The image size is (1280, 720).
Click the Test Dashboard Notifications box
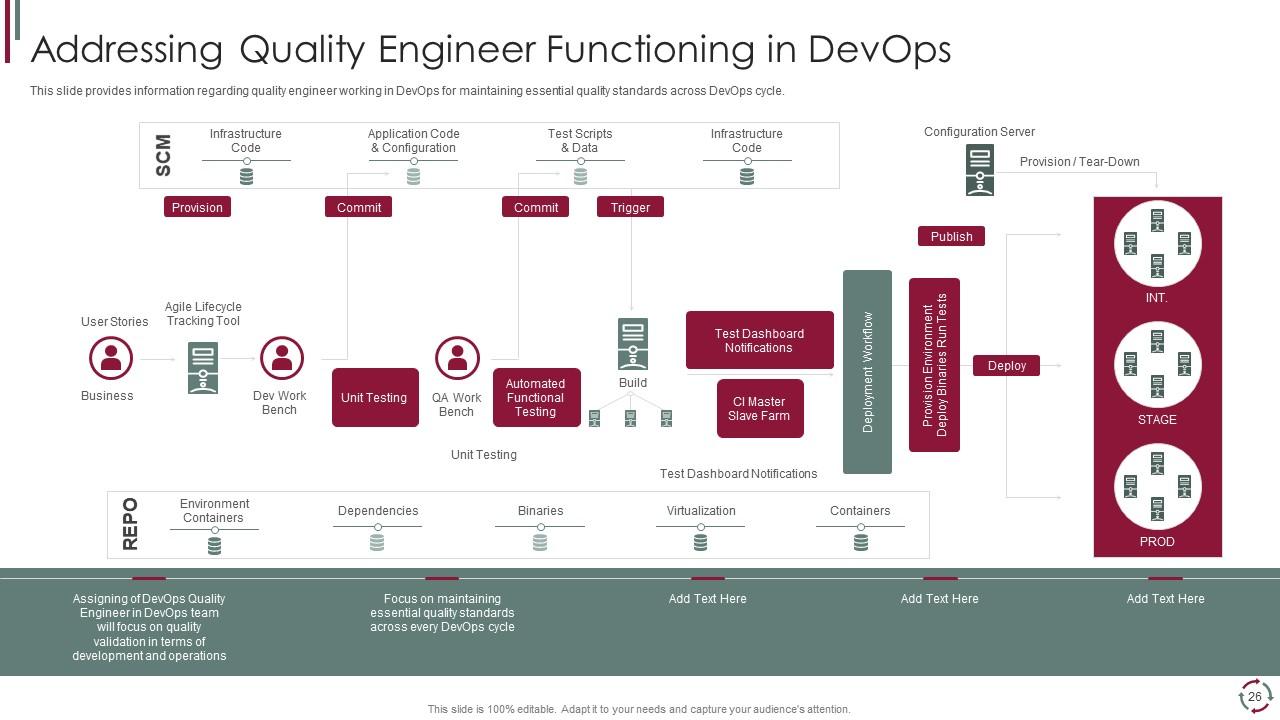click(x=760, y=340)
